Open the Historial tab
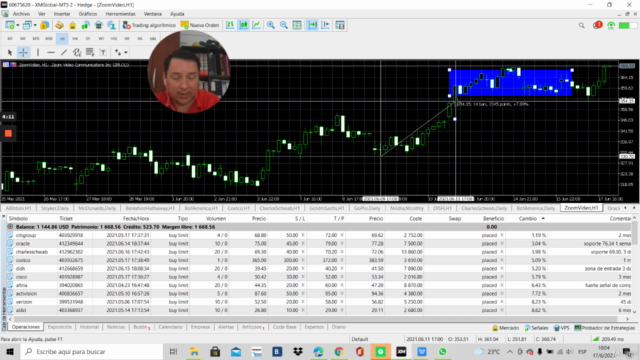640x360 pixels. pyautogui.click(x=89, y=327)
